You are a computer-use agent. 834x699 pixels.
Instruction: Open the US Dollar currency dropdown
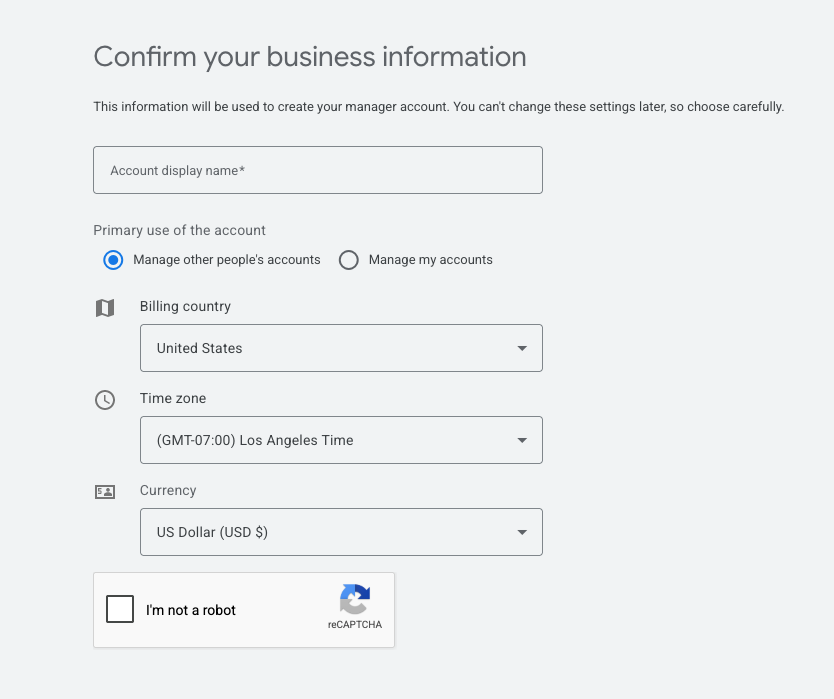coord(341,532)
